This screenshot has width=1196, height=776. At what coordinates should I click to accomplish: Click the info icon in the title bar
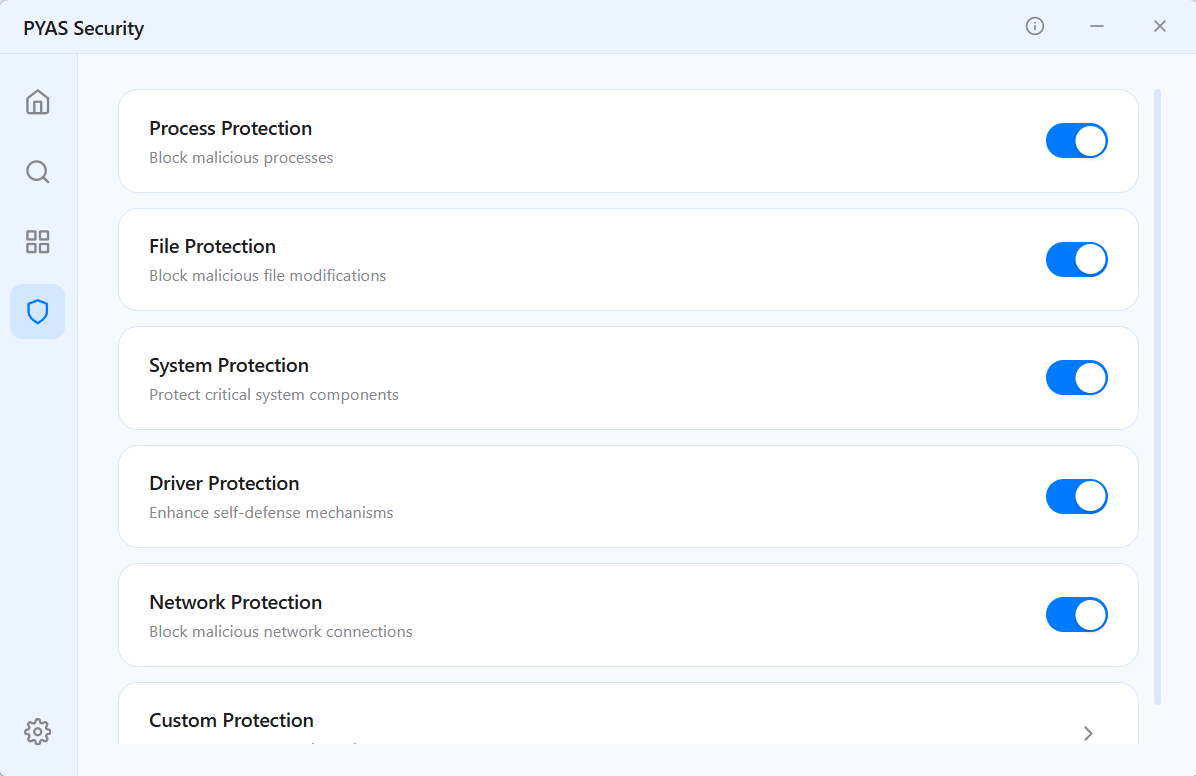pos(1034,26)
